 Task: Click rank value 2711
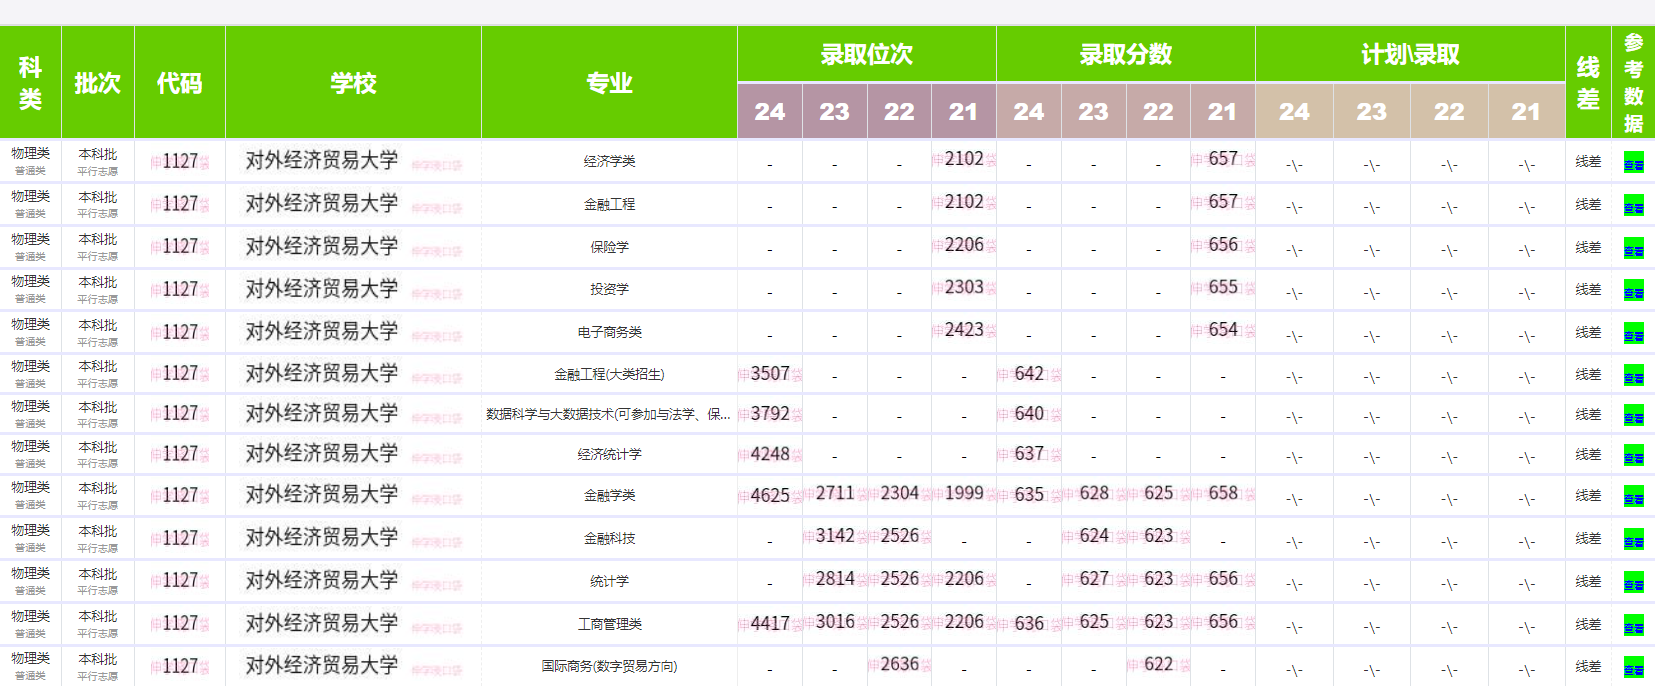[x=835, y=493]
